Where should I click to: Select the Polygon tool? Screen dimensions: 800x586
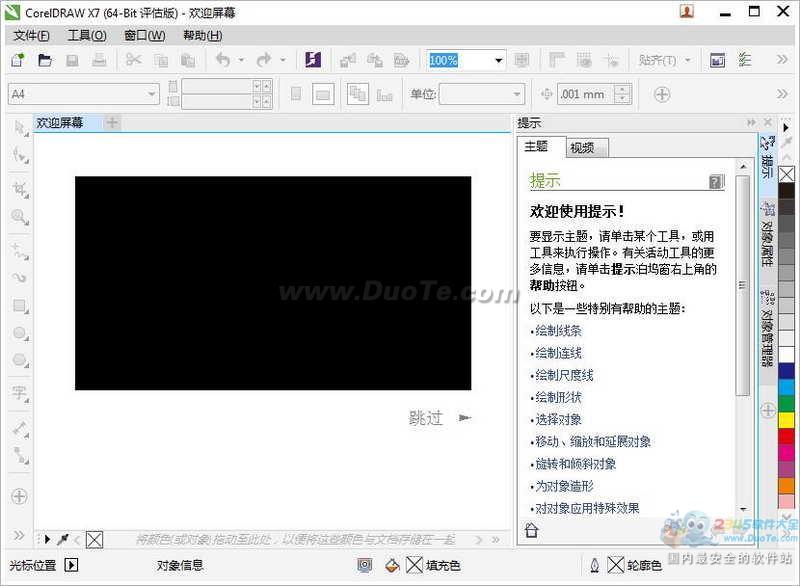[20, 360]
